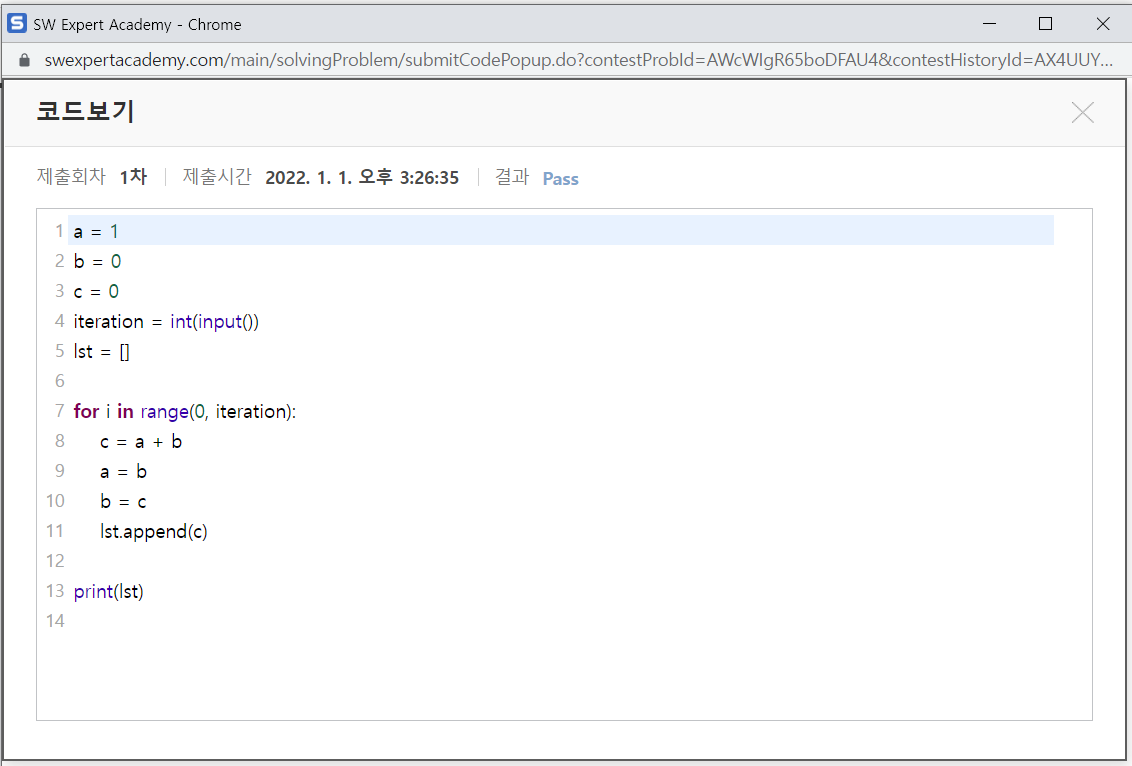Click code line 'a = 1'
1132x766 pixels.
95,232
